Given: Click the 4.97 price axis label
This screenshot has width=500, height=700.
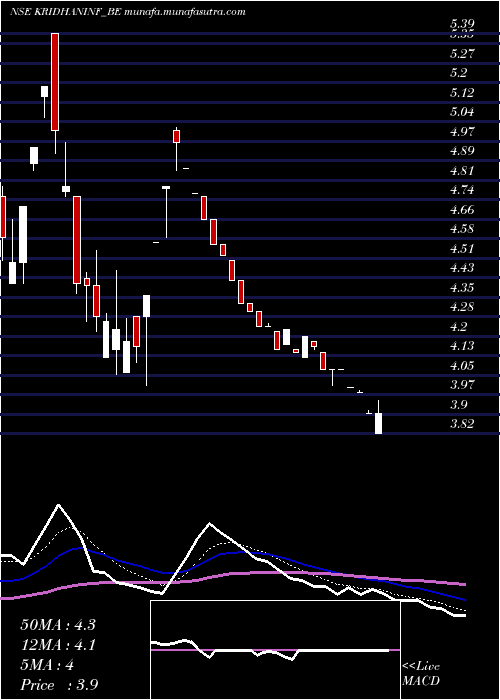Looking at the screenshot, I should (x=462, y=132).
